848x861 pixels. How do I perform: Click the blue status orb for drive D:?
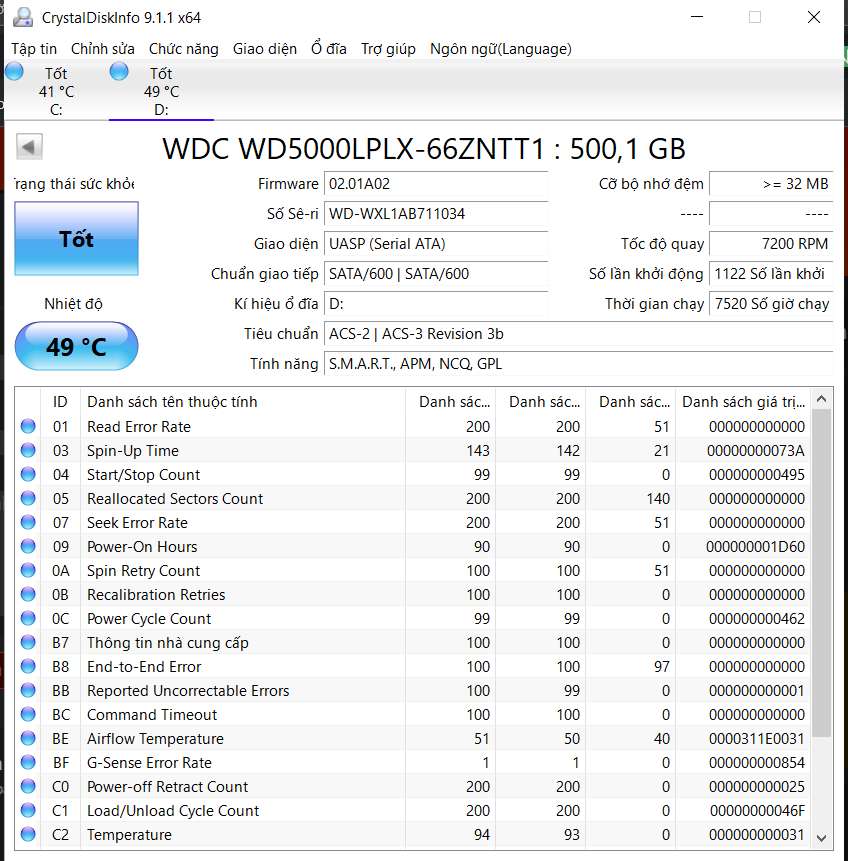click(x=119, y=71)
